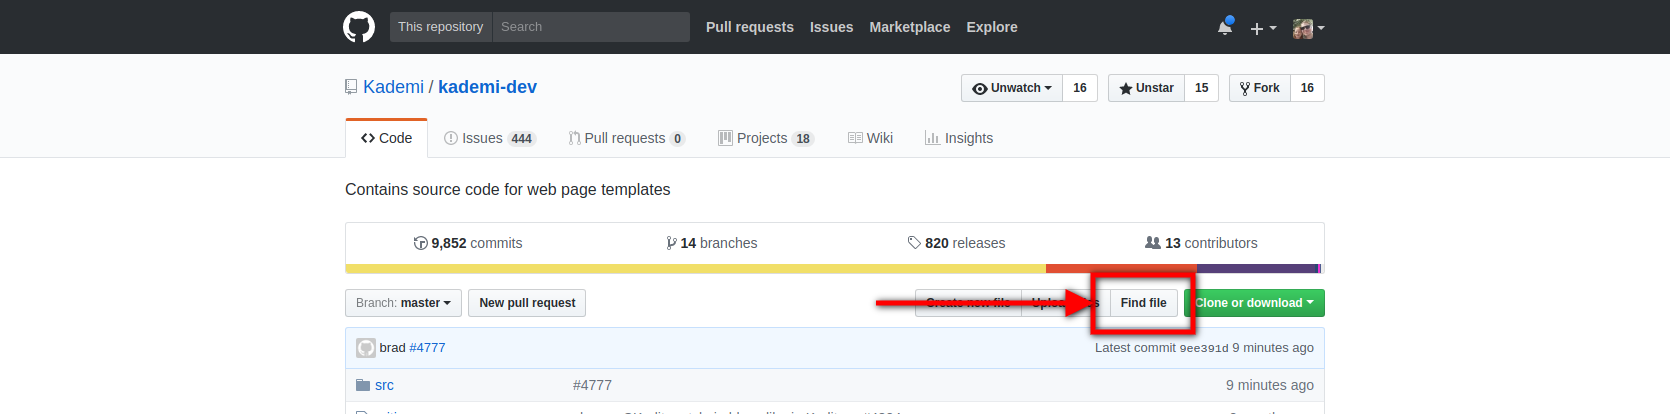Open the Branch: master dropdown

(x=403, y=303)
